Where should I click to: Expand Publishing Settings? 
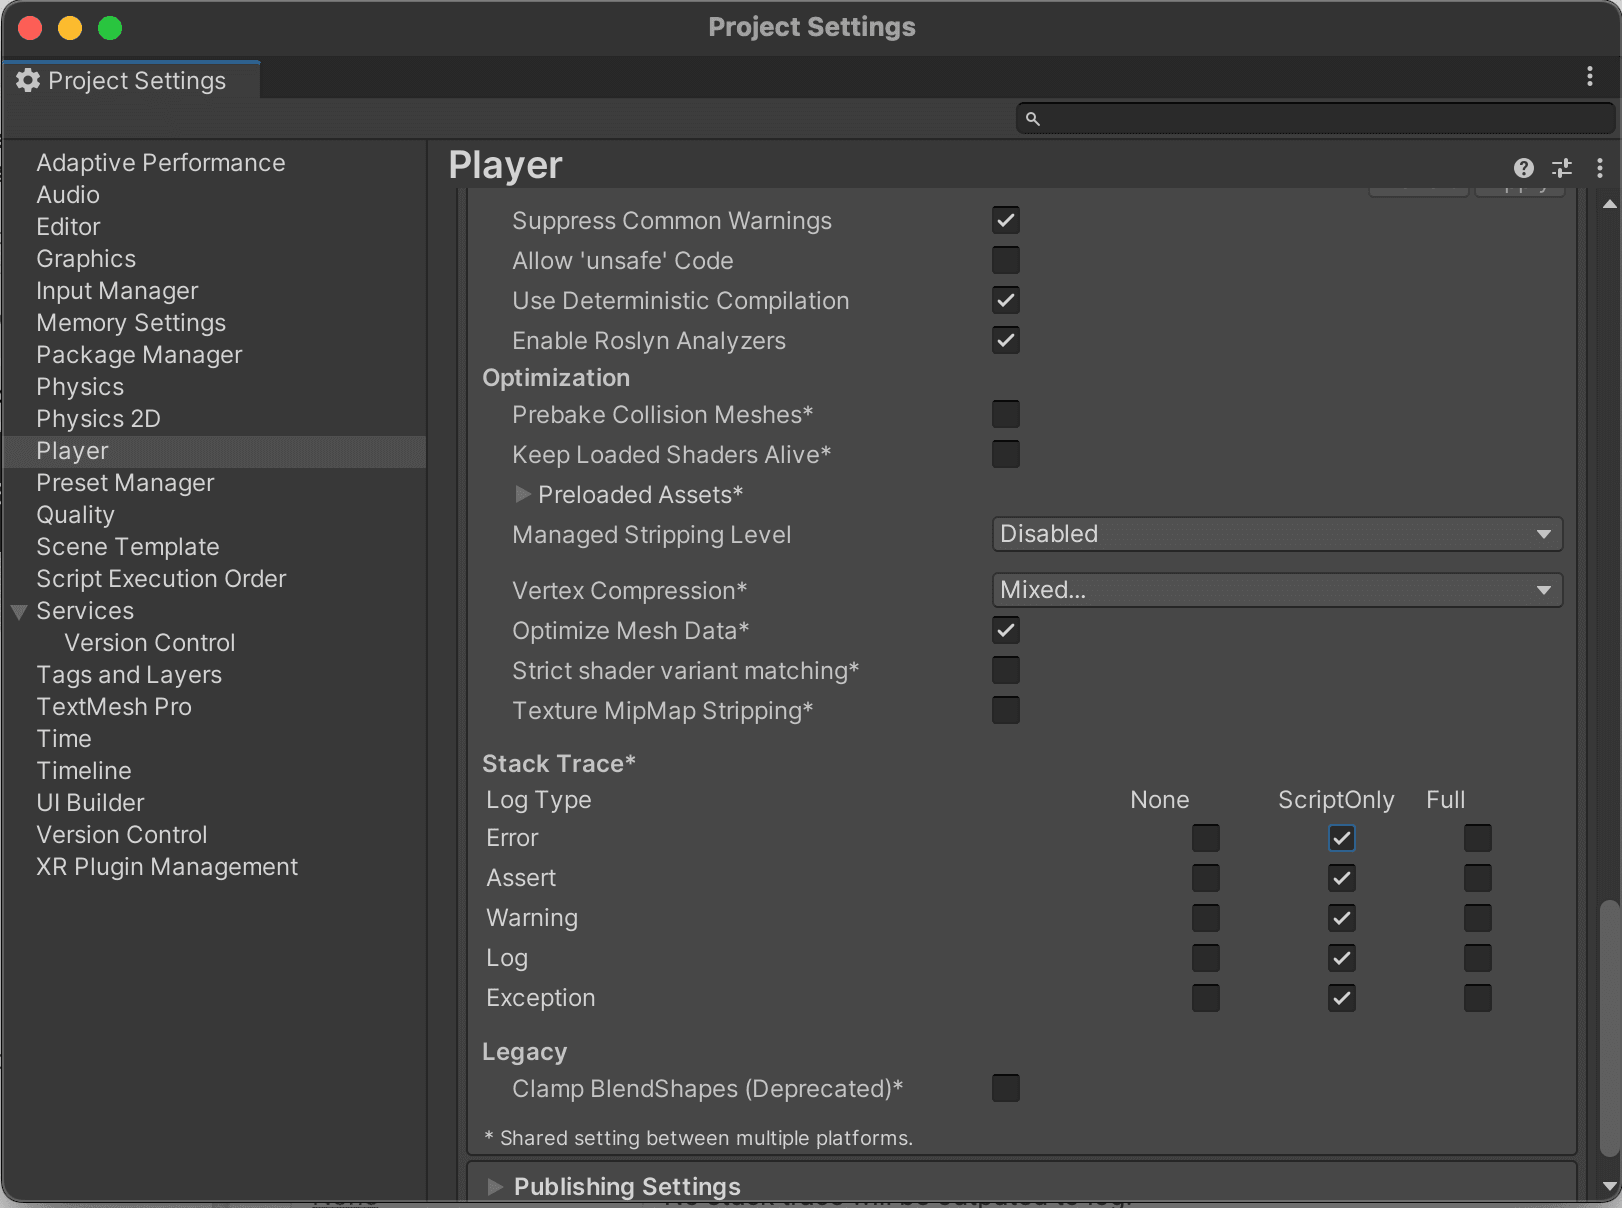click(496, 1187)
